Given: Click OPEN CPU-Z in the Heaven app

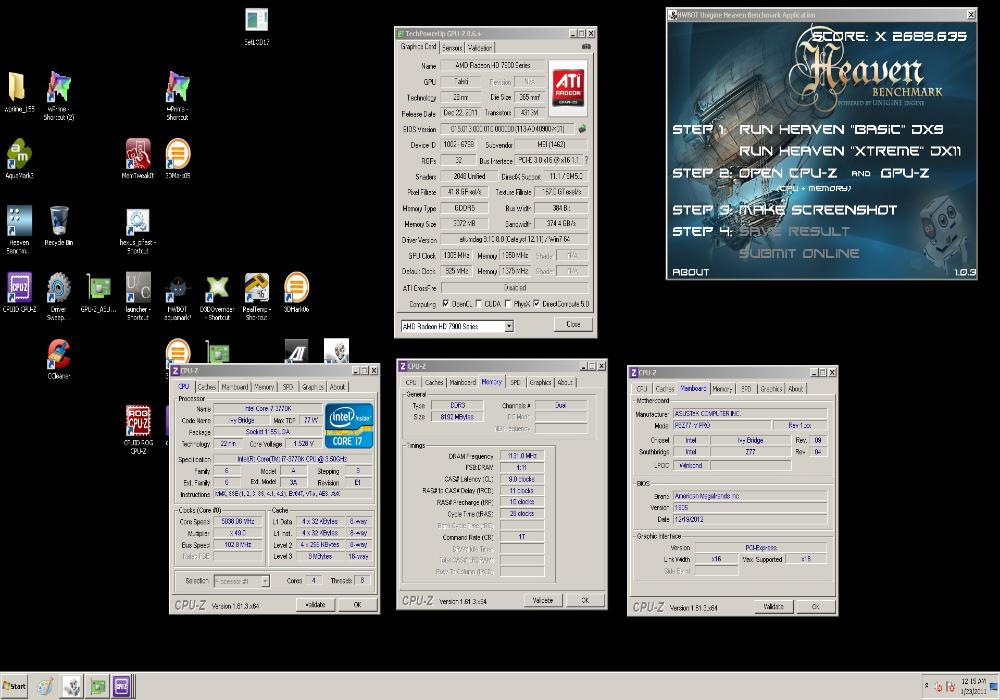Looking at the screenshot, I should (788, 173).
